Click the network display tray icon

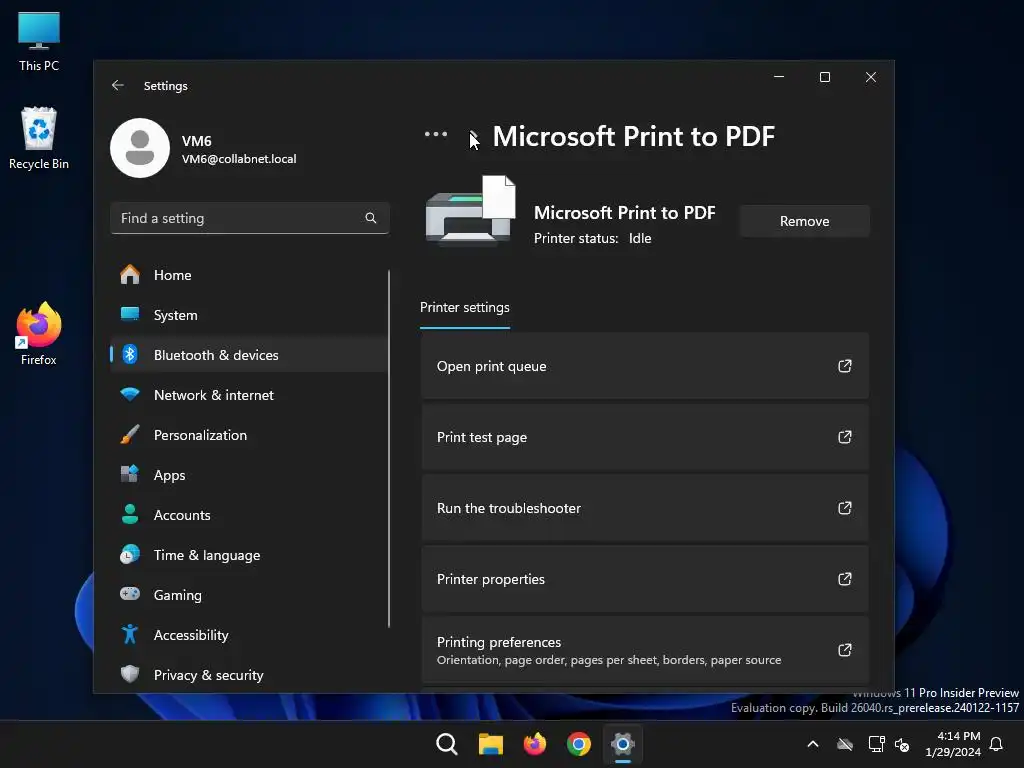(x=876, y=744)
